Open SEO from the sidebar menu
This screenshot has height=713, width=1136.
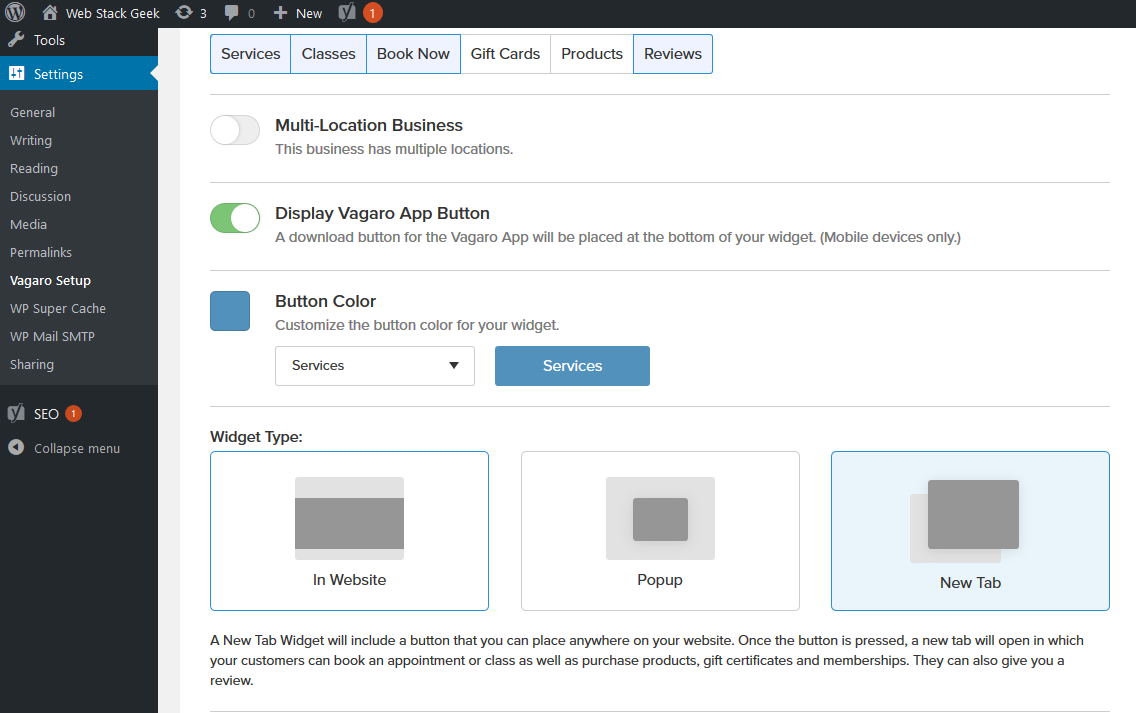[x=46, y=413]
